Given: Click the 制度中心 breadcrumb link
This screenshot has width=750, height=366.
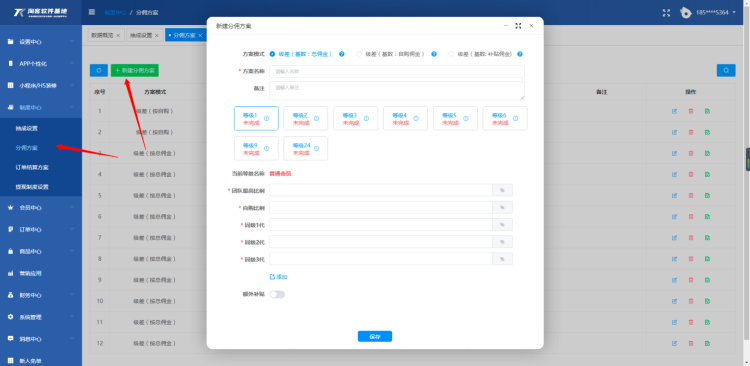Looking at the screenshot, I should (115, 12).
